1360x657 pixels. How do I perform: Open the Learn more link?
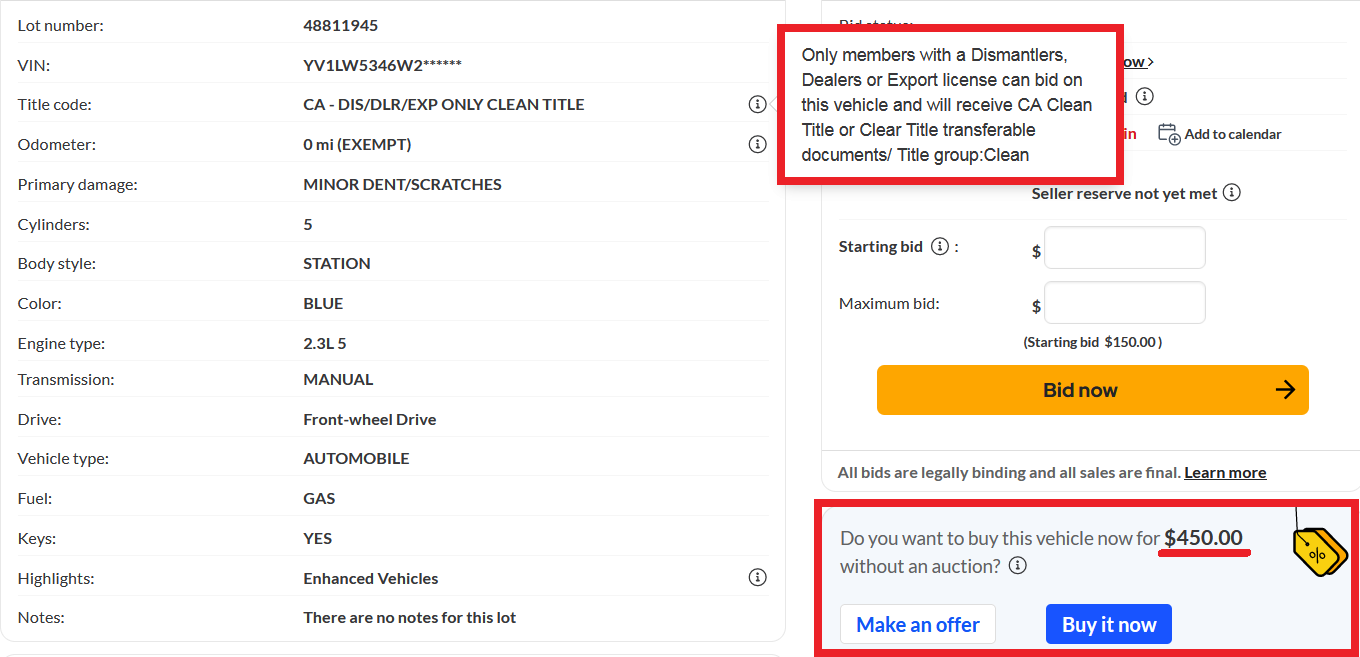(1224, 472)
